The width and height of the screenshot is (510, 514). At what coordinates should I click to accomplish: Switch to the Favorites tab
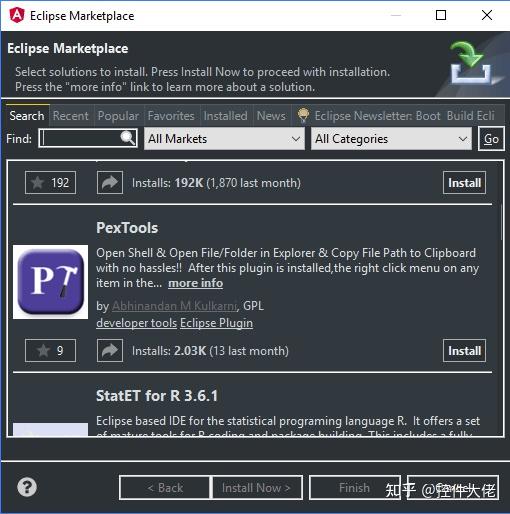[x=171, y=116]
